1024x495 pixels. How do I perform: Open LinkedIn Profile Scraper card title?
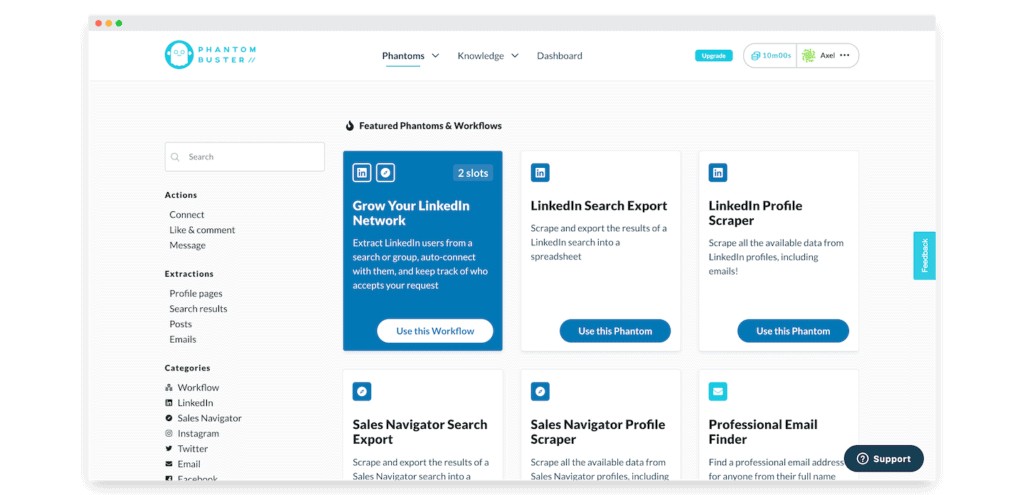(x=756, y=213)
